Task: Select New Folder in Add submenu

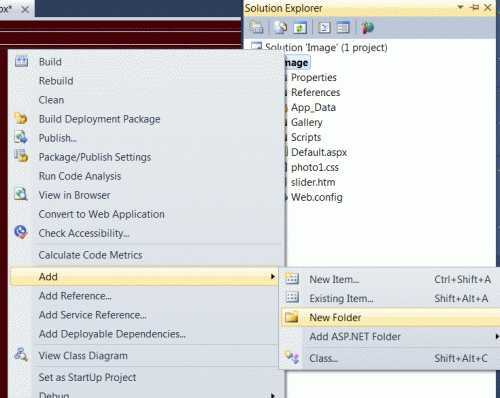Action: (x=335, y=317)
